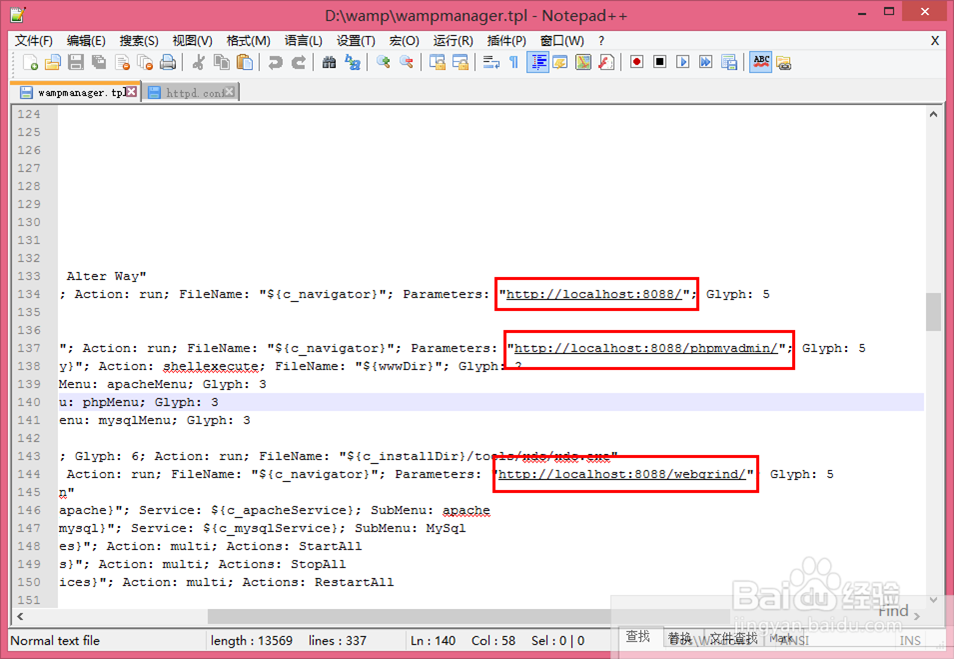954x659 pixels.
Task: Switch to the httpd.conf tab
Action: [191, 92]
